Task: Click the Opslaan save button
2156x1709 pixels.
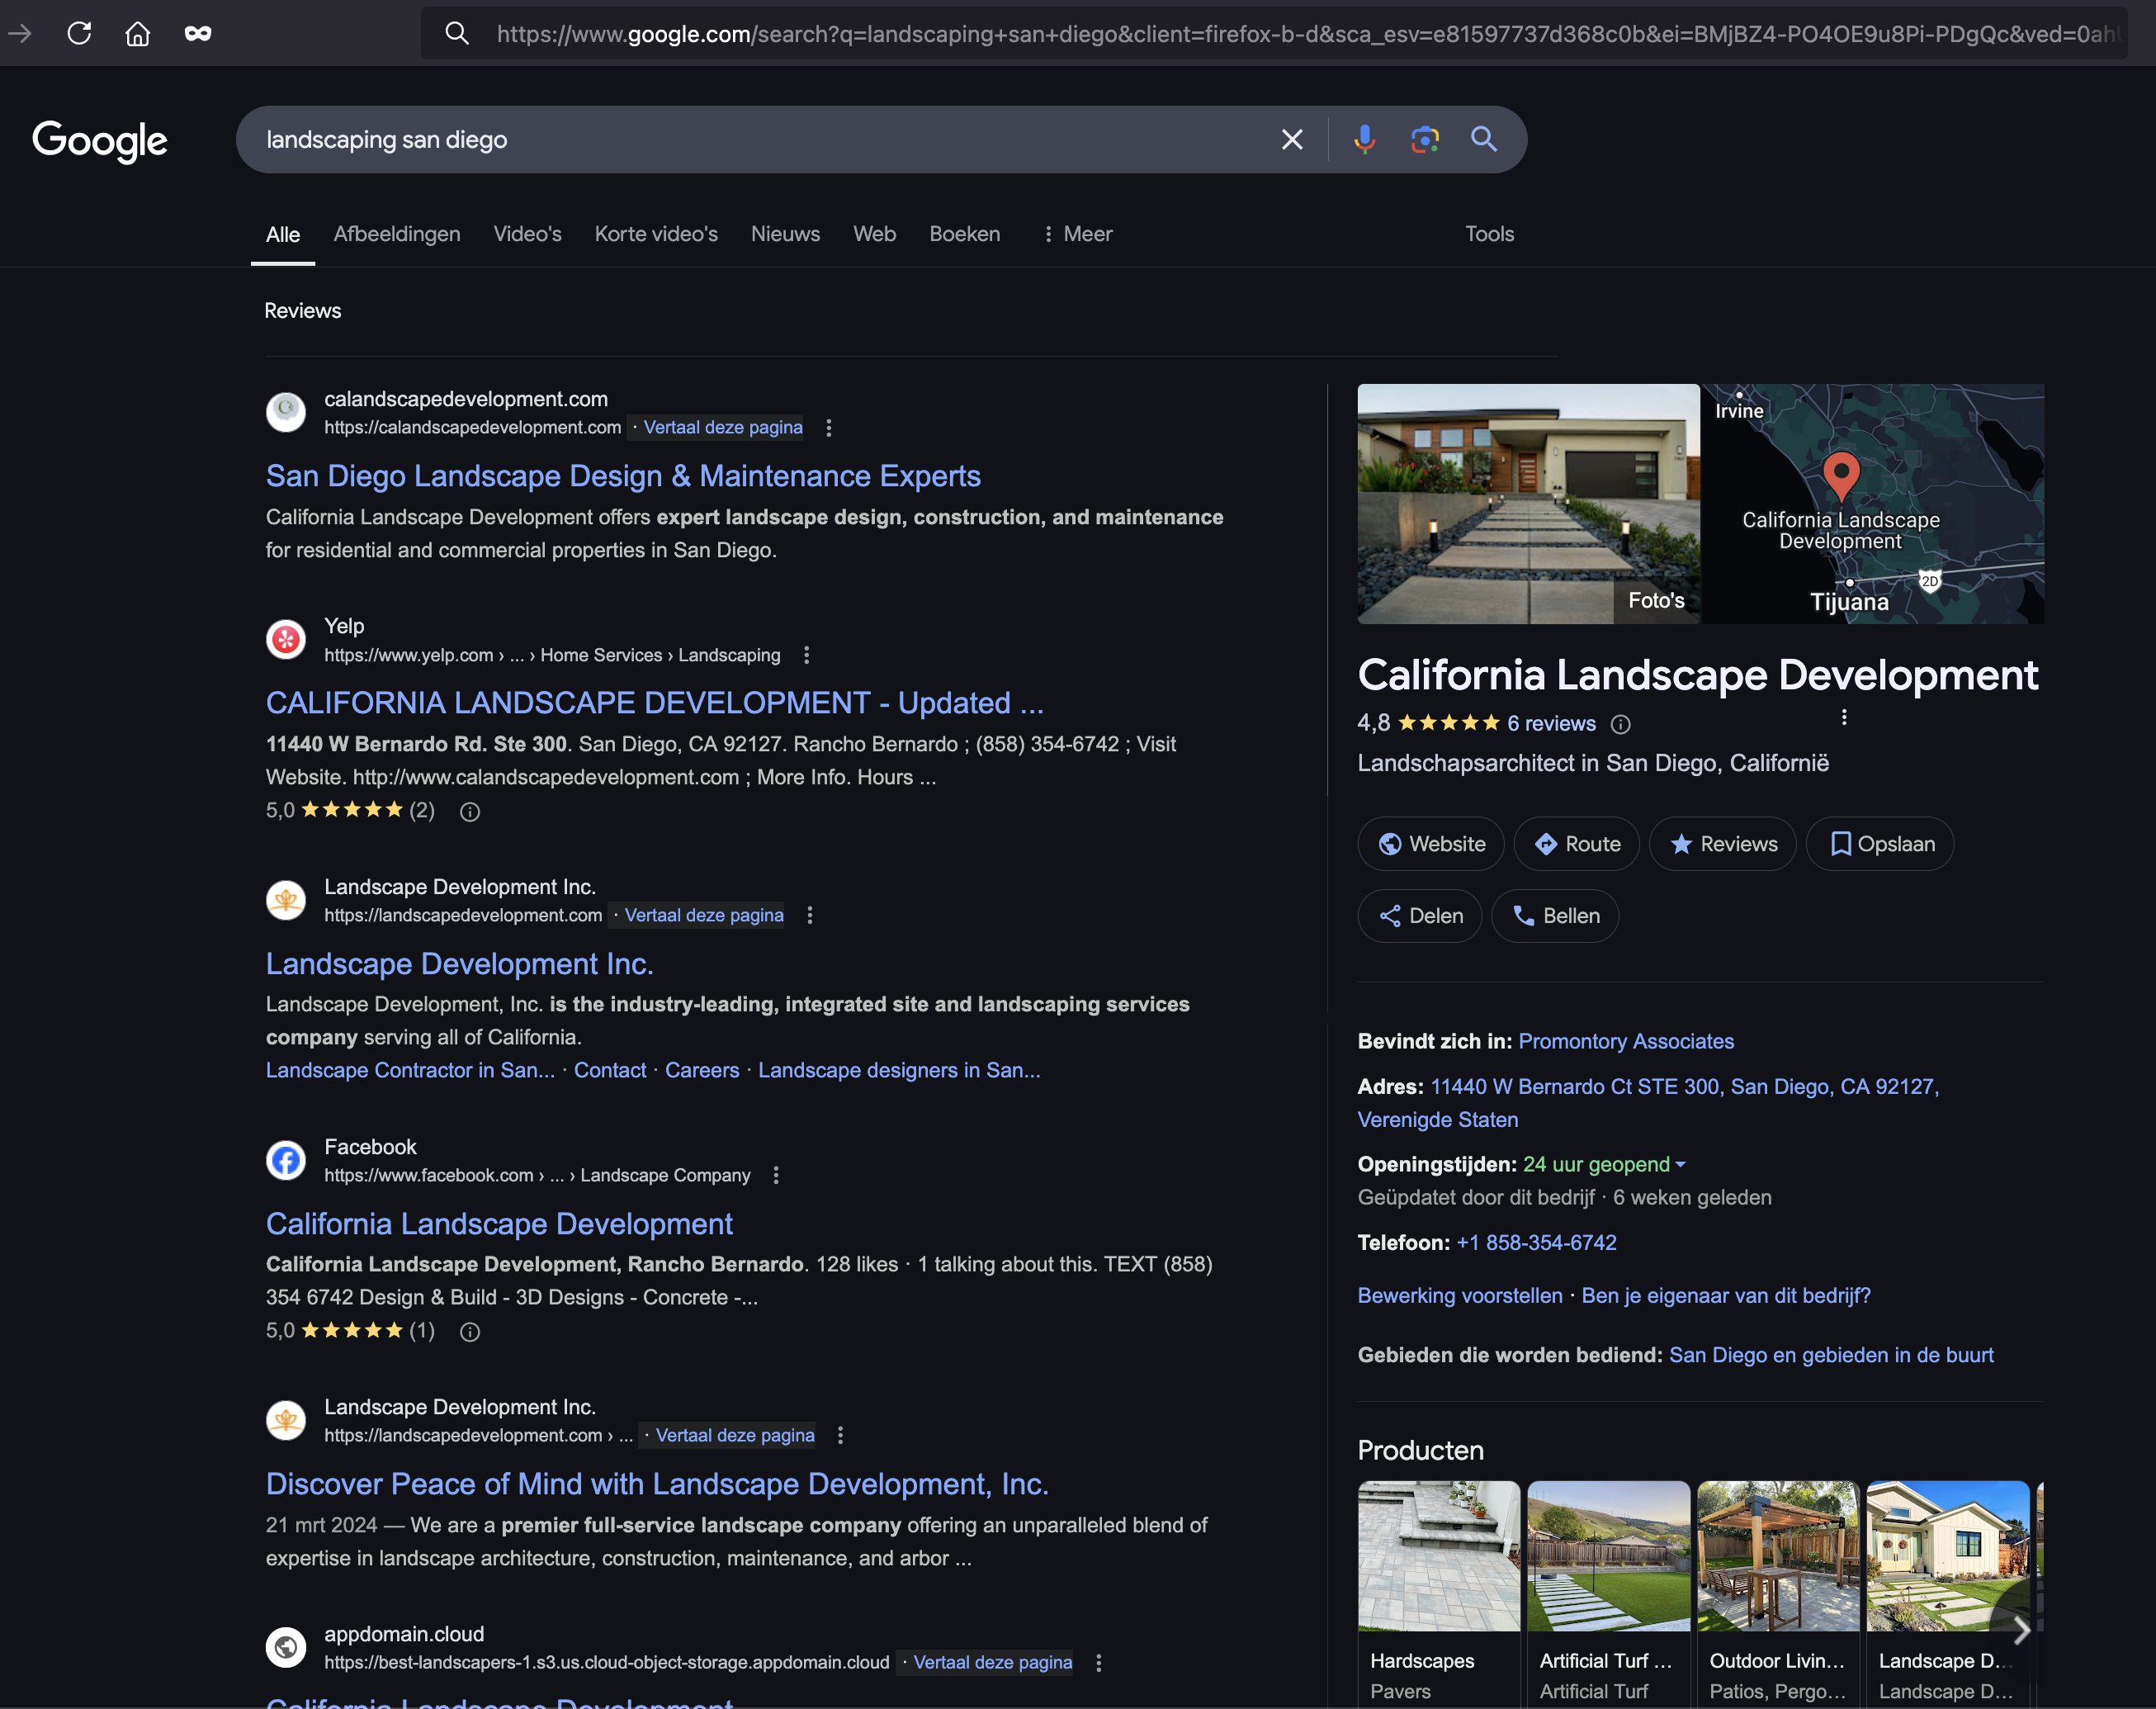Action: [x=1880, y=844]
